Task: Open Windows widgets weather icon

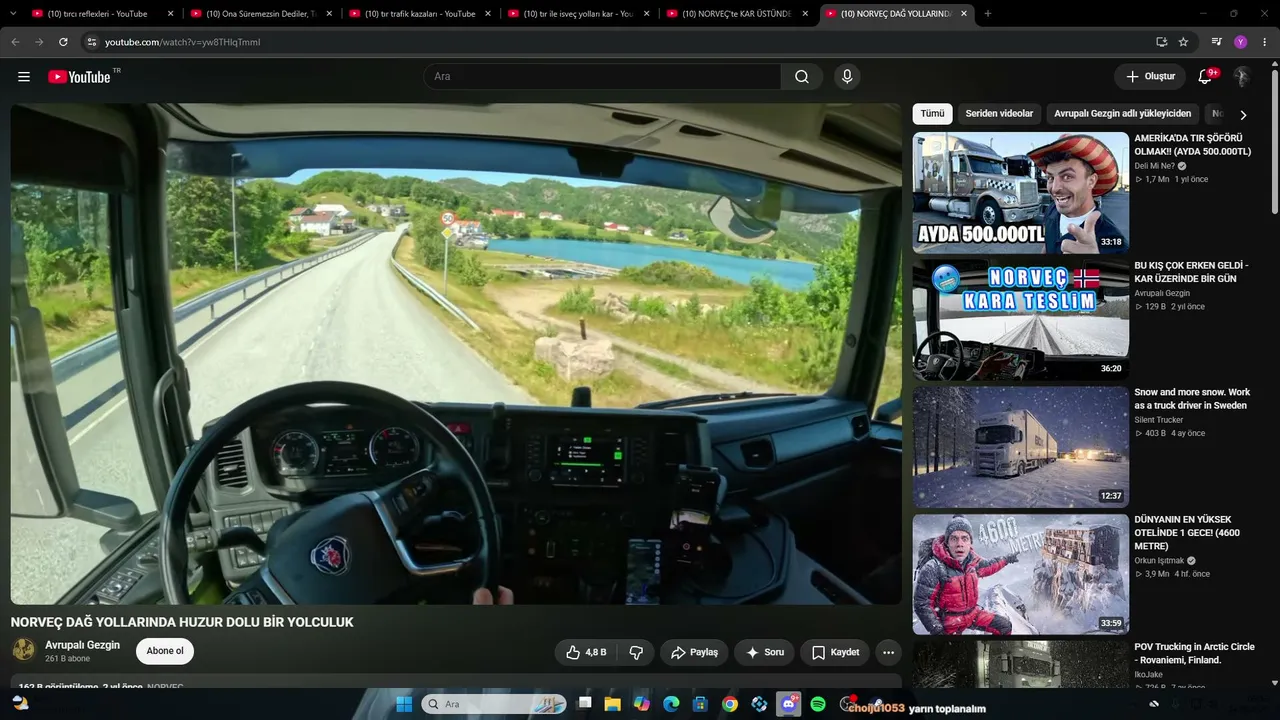Action: click(20, 704)
